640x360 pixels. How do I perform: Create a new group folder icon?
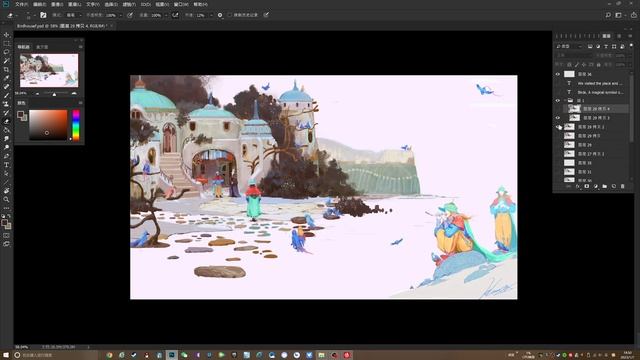(x=604, y=186)
